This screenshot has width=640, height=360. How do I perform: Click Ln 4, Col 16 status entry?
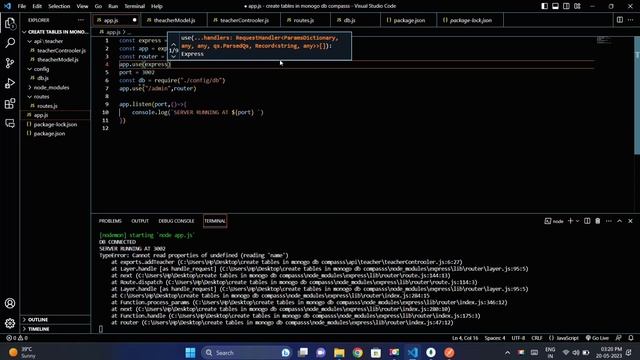pyautogui.click(x=465, y=338)
